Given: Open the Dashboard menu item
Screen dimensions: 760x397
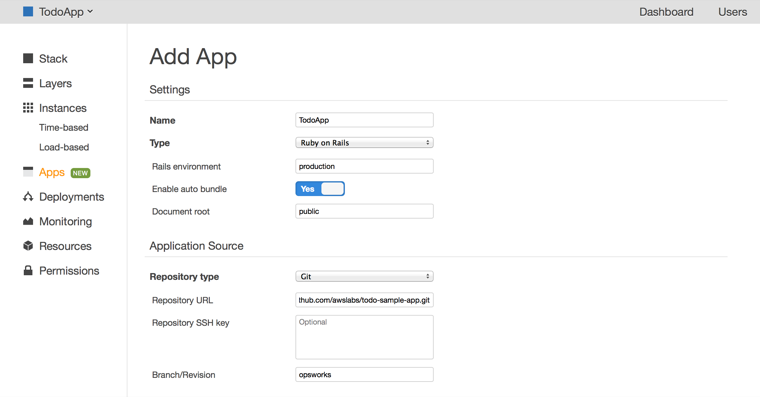Looking at the screenshot, I should (x=666, y=12).
